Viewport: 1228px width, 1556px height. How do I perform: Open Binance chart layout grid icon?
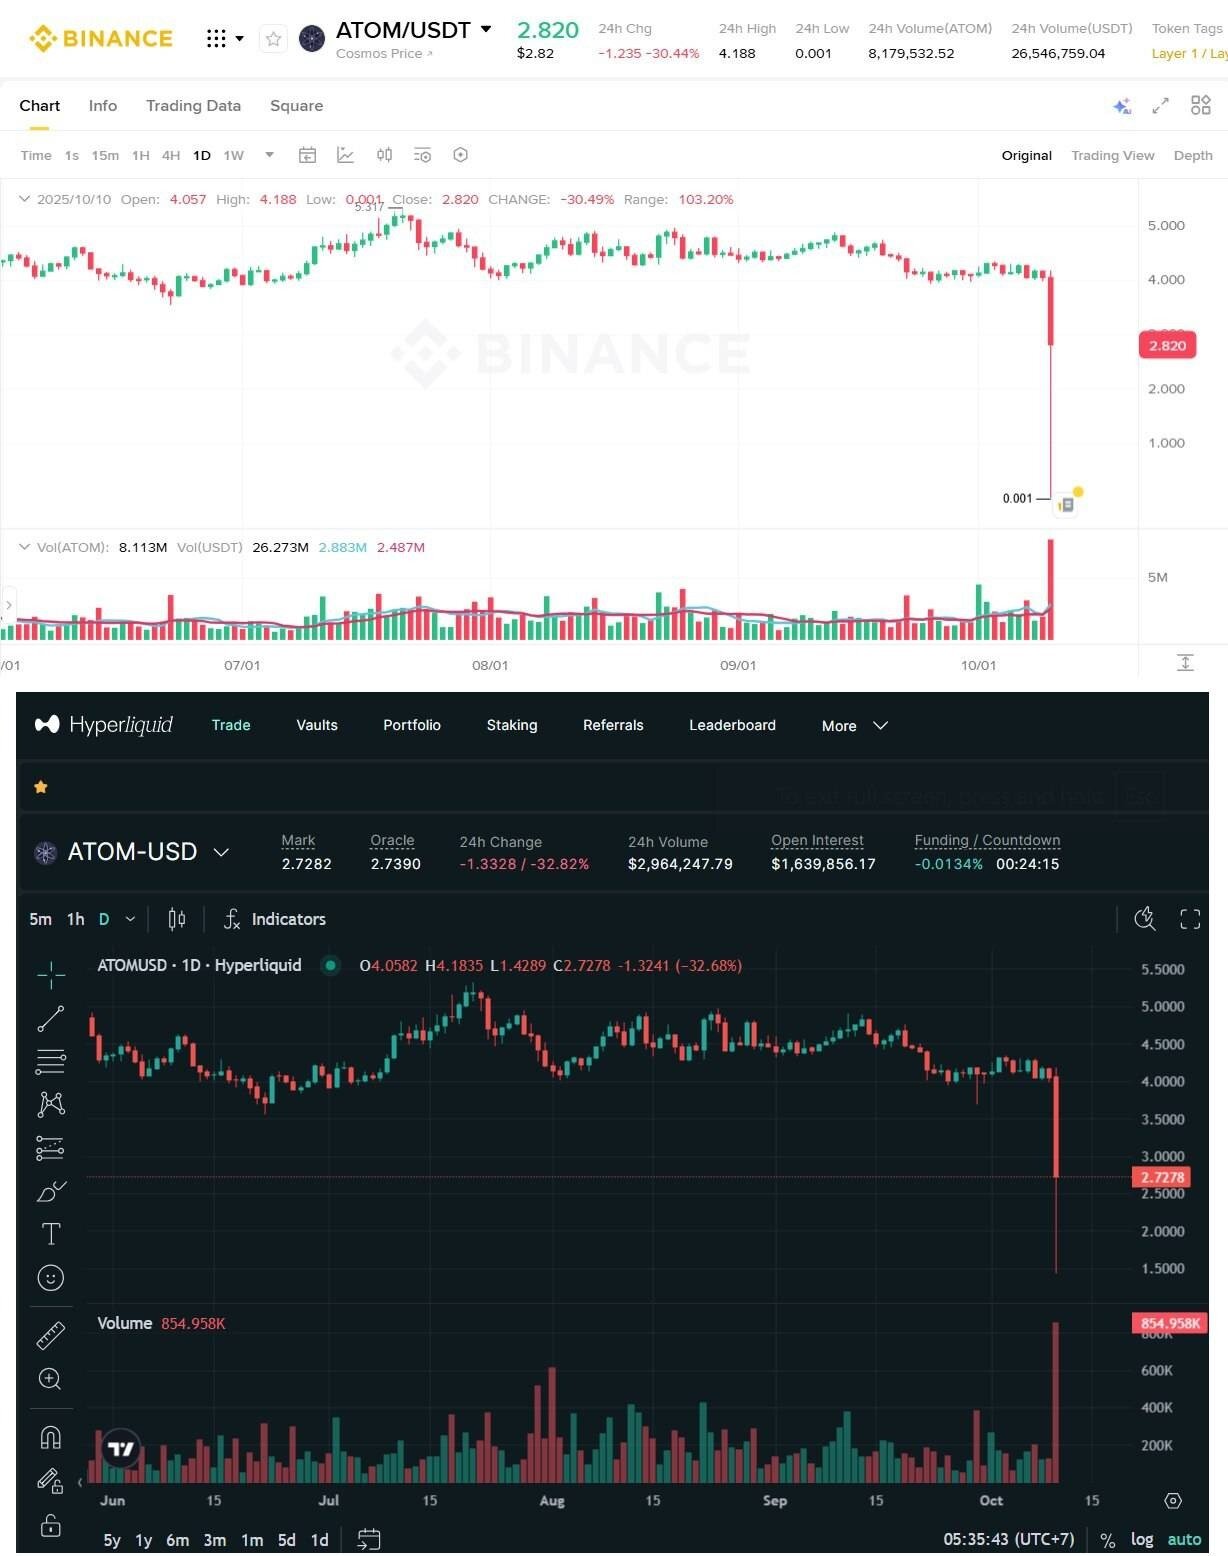point(1201,105)
